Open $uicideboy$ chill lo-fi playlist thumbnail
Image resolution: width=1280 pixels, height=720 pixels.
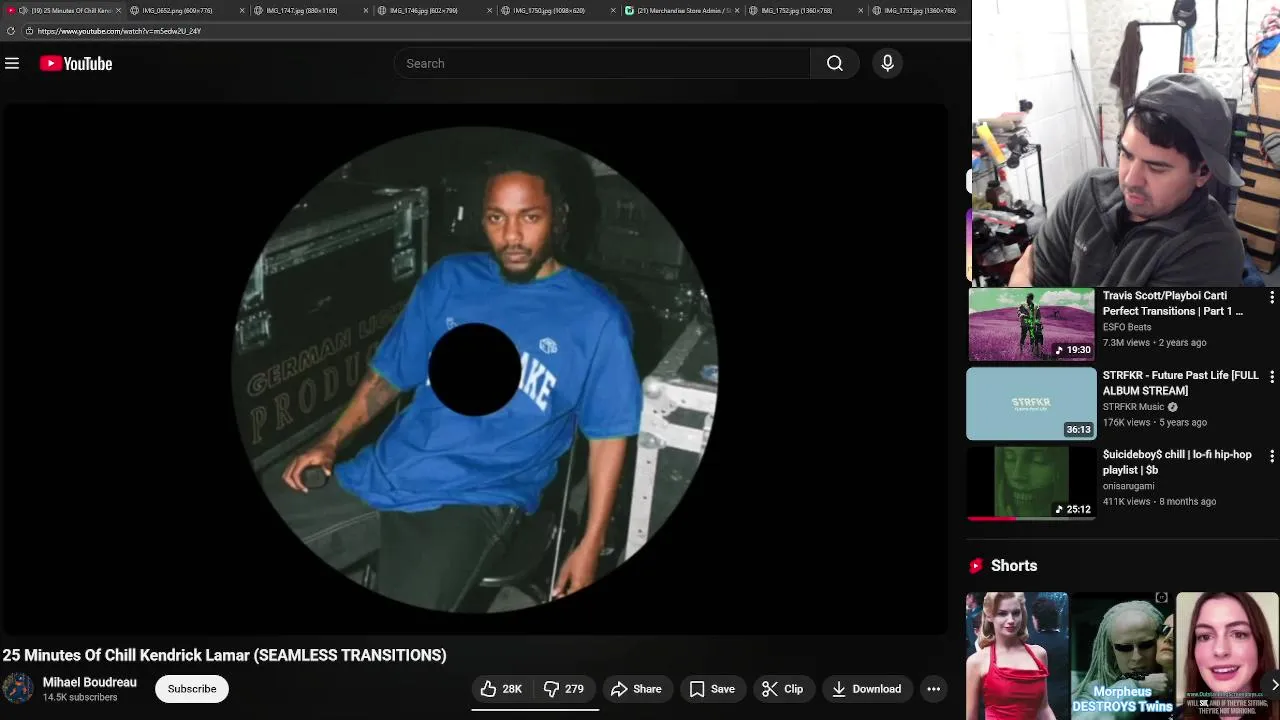1031,483
